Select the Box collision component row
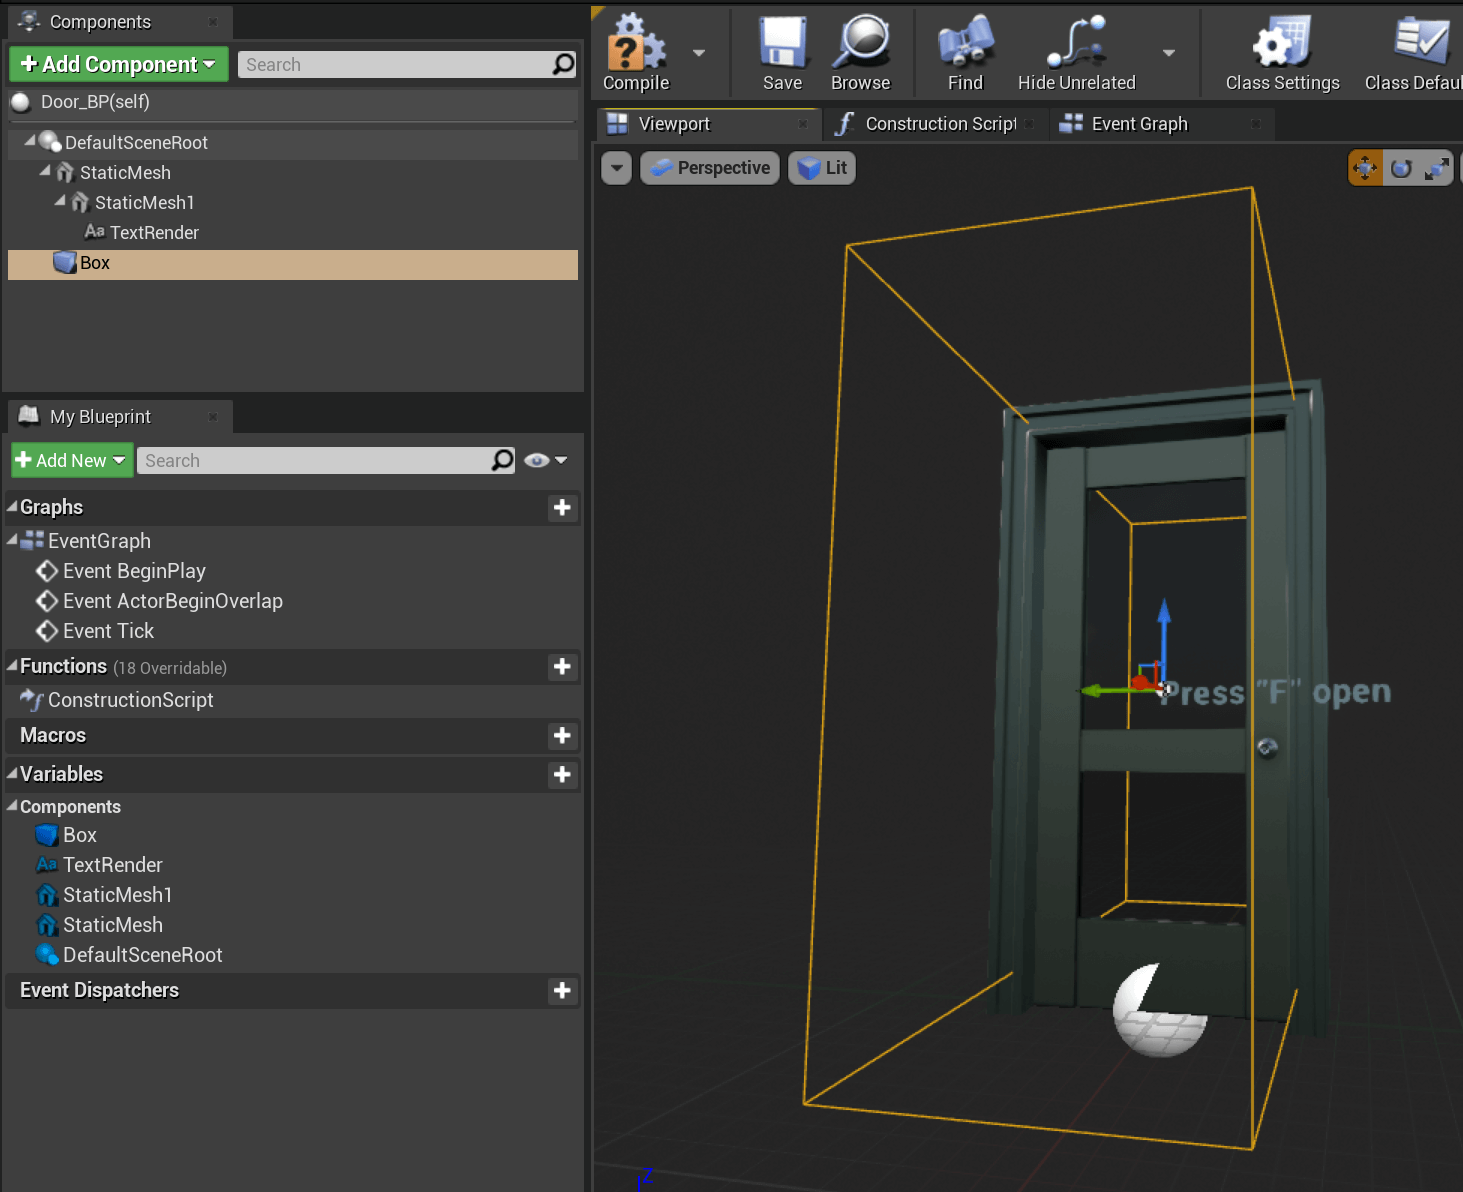Screen dimensions: 1463x1192 [x=293, y=264]
